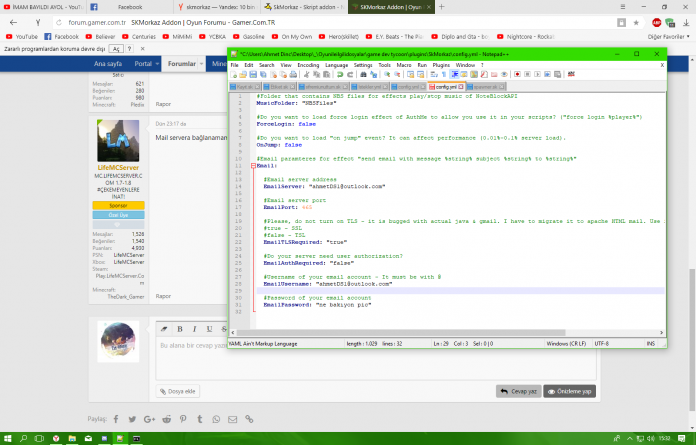Click the Undo green arrow icon

tap(340, 75)
